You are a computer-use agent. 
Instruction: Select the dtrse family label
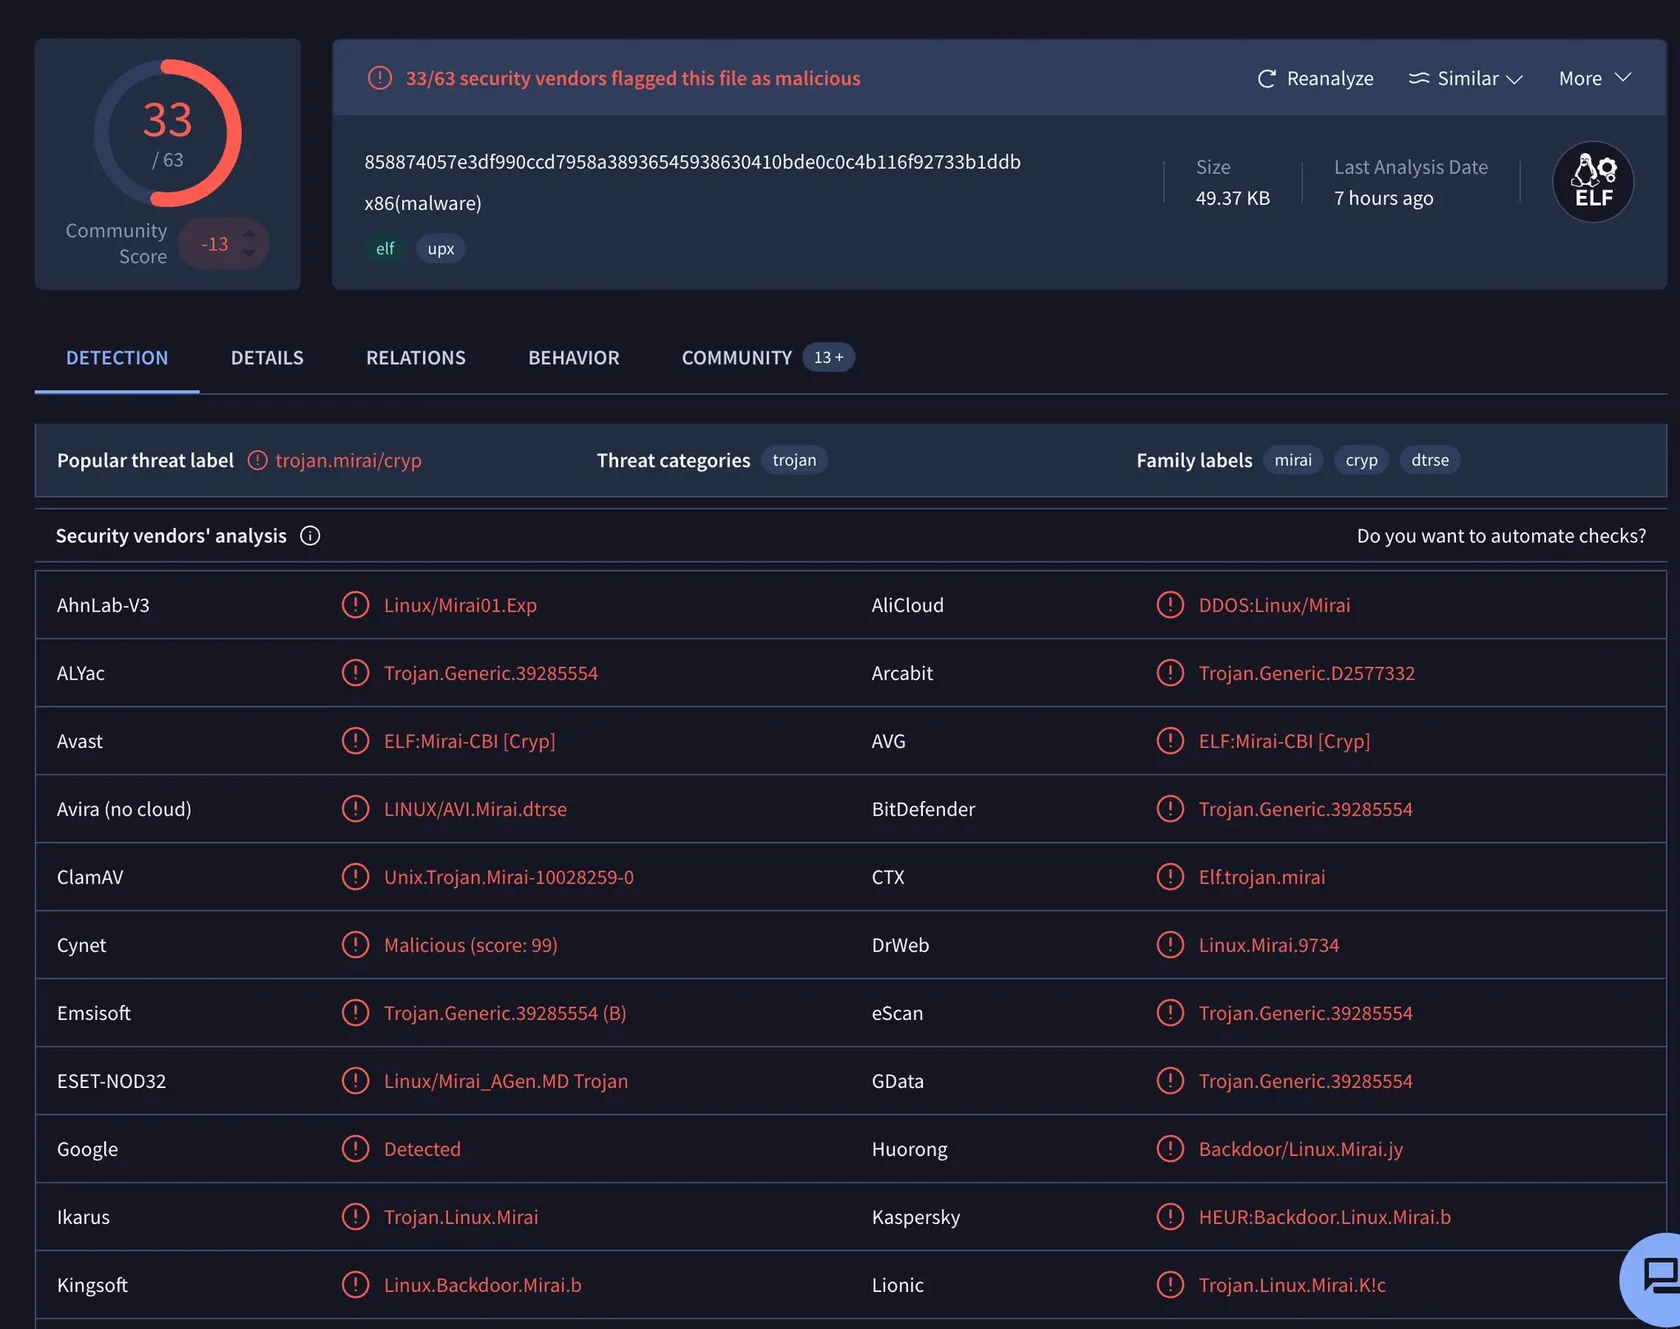pos(1430,460)
